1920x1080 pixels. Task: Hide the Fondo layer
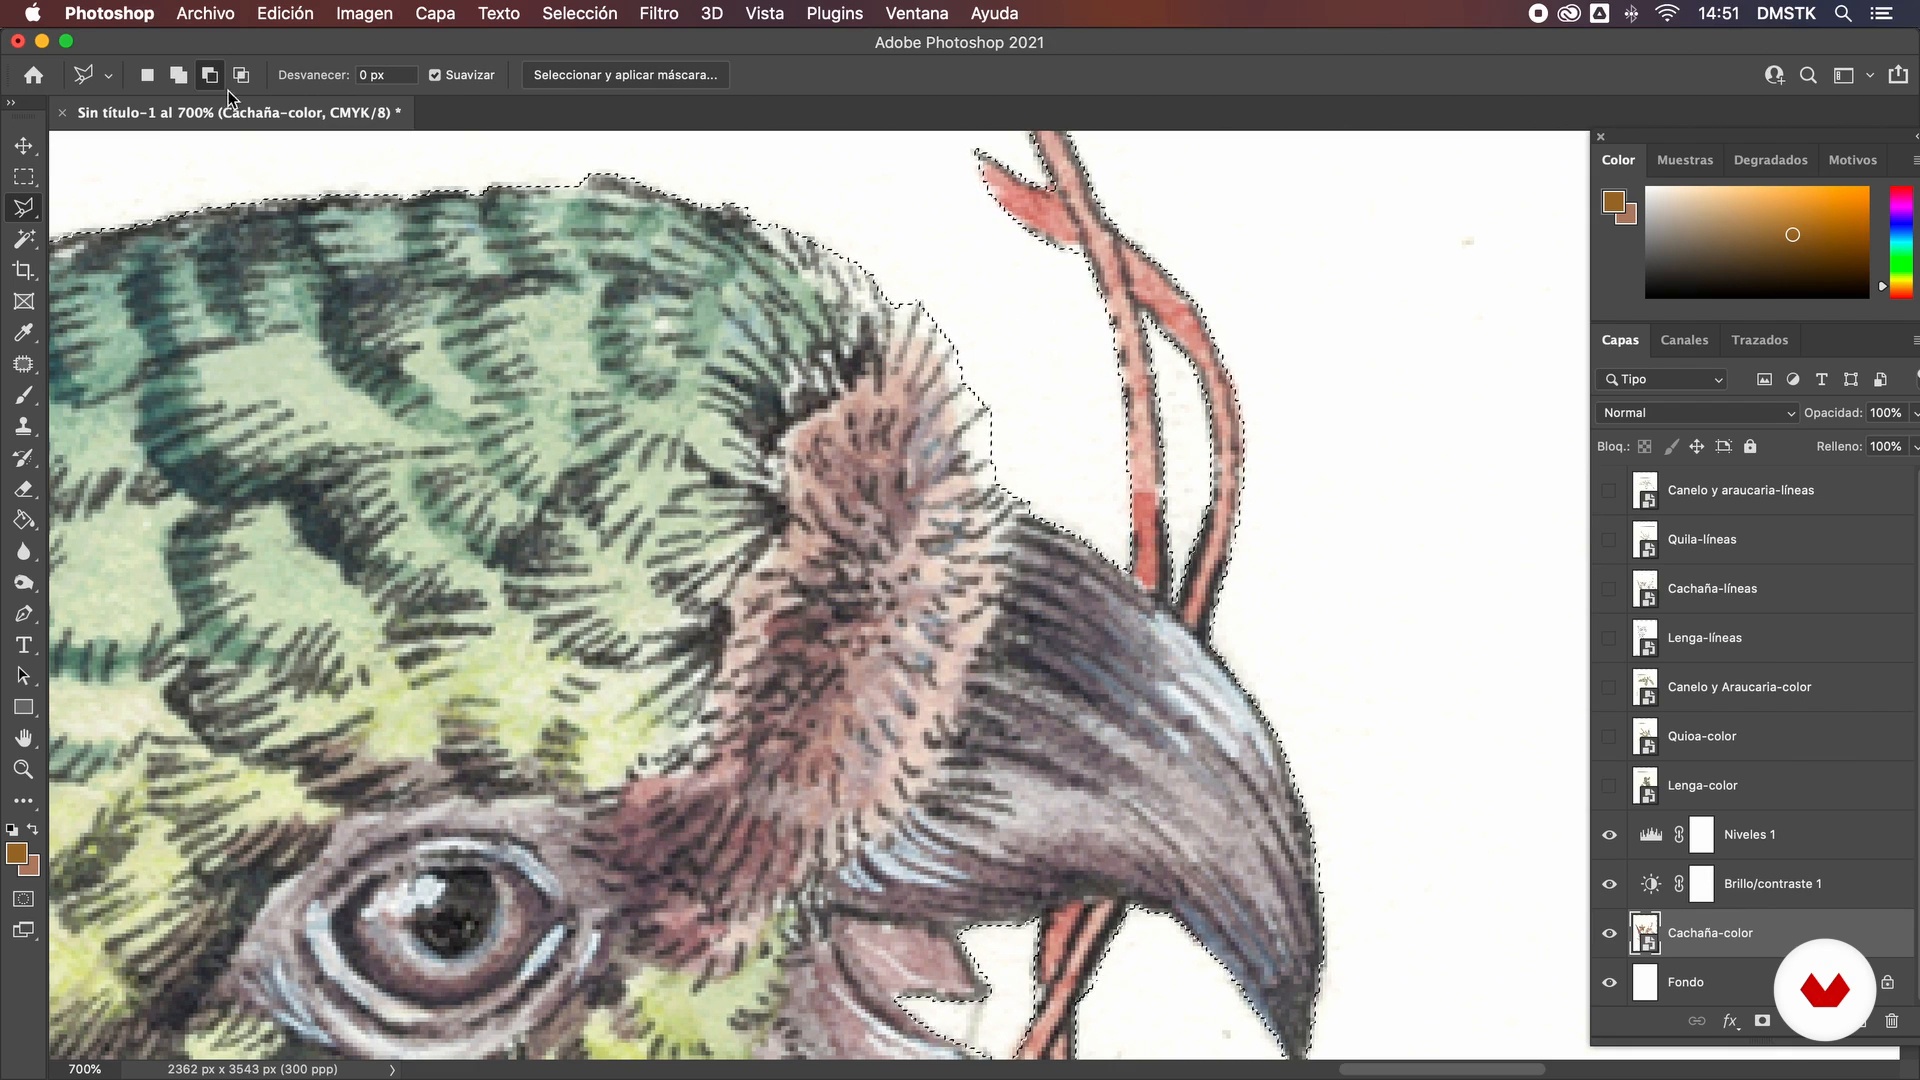pyautogui.click(x=1609, y=982)
